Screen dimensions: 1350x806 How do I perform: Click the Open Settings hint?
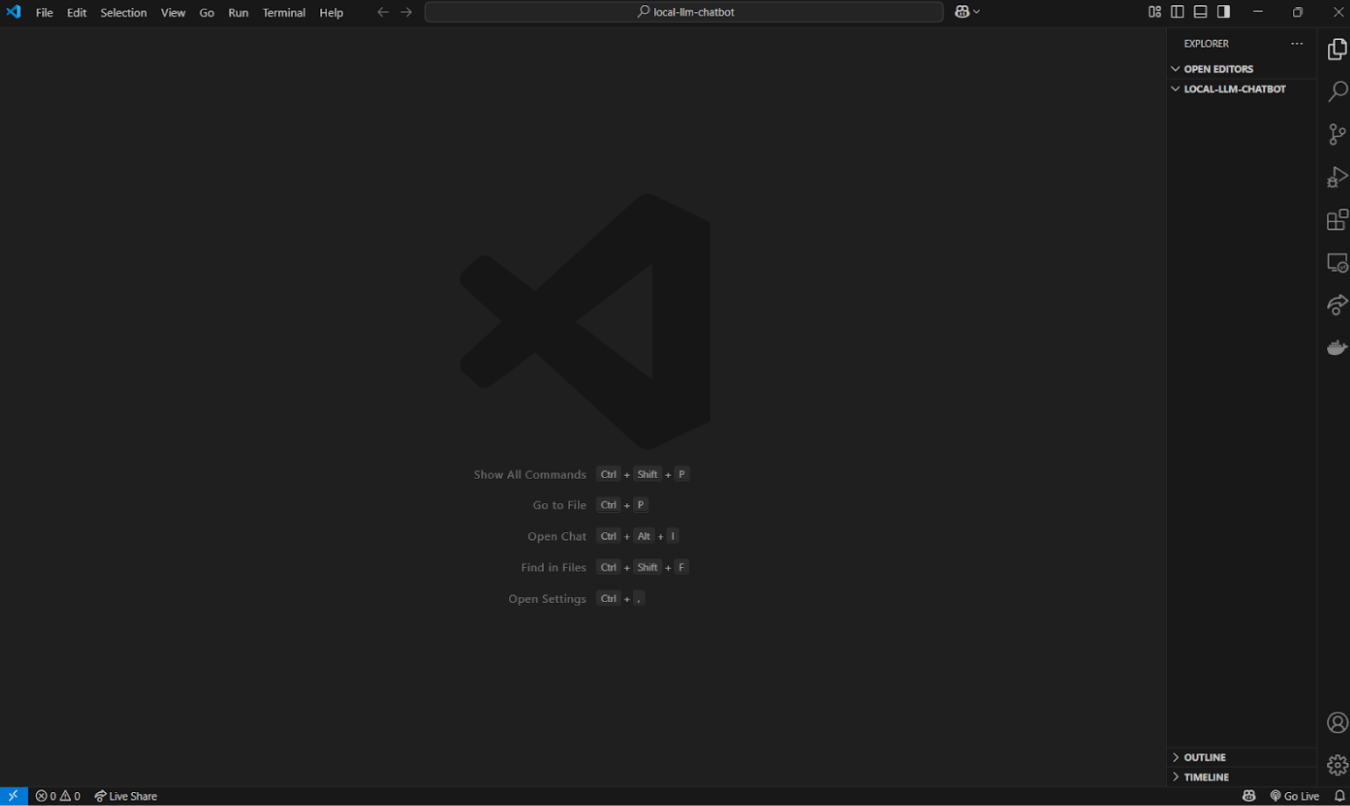click(577, 598)
